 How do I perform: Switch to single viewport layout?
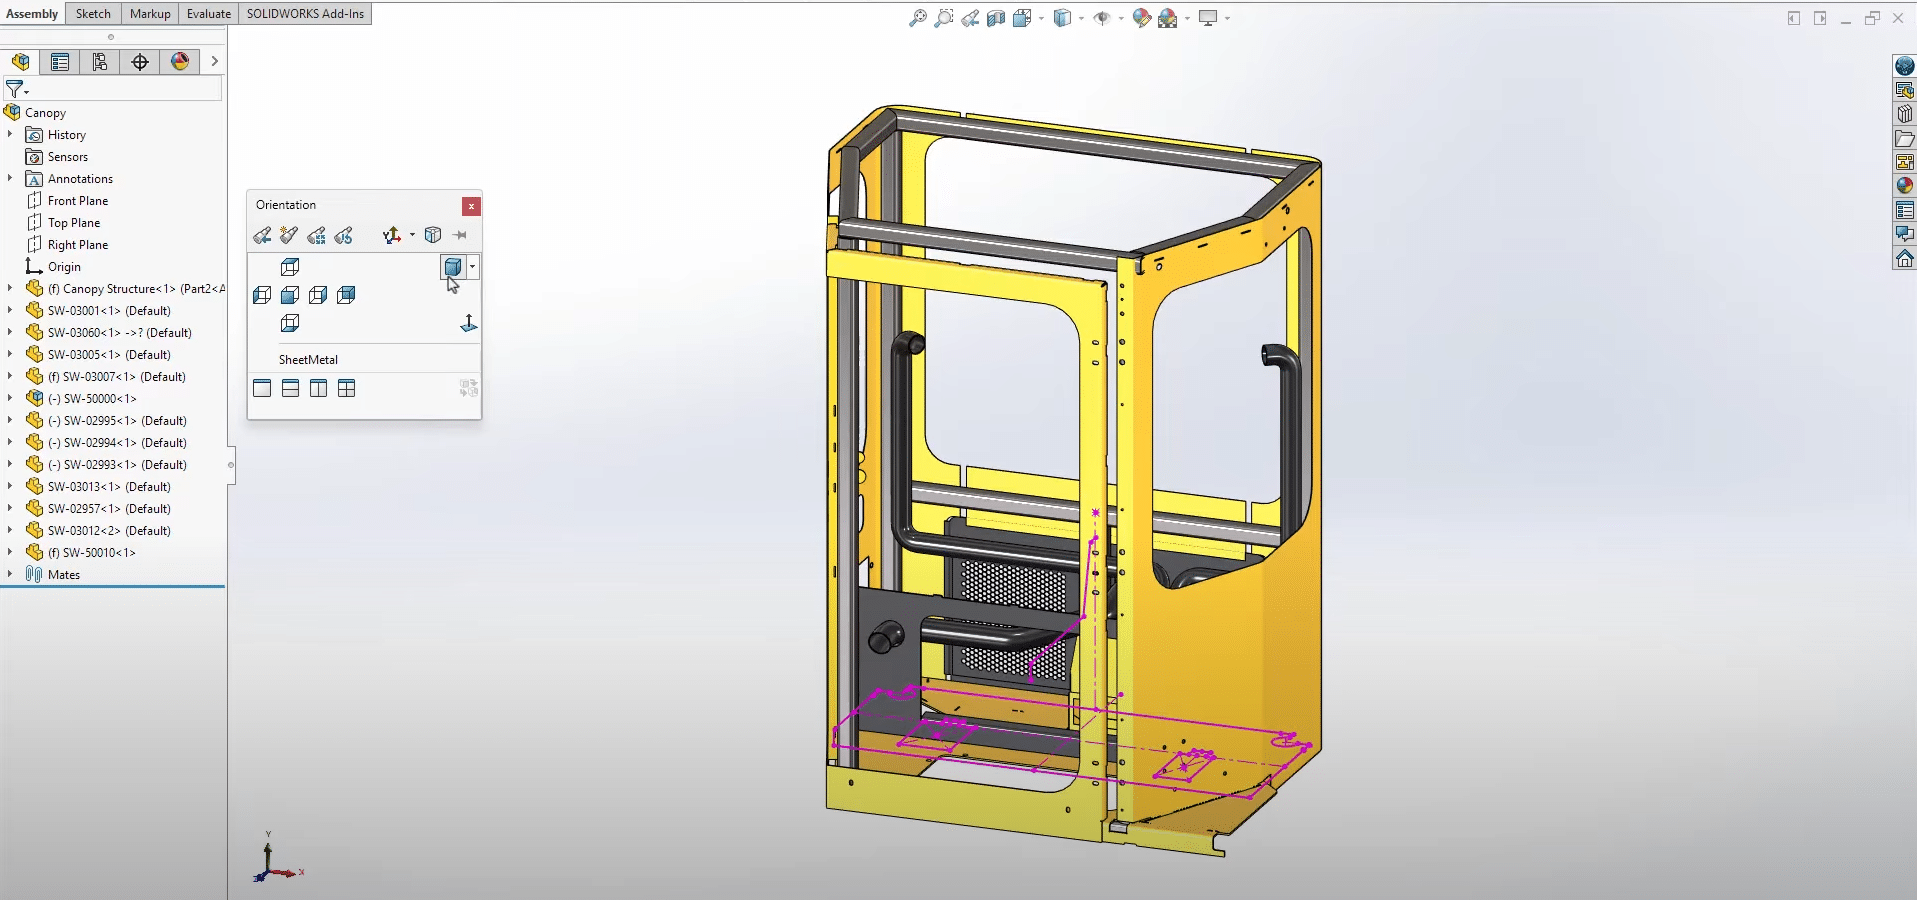pyautogui.click(x=262, y=388)
